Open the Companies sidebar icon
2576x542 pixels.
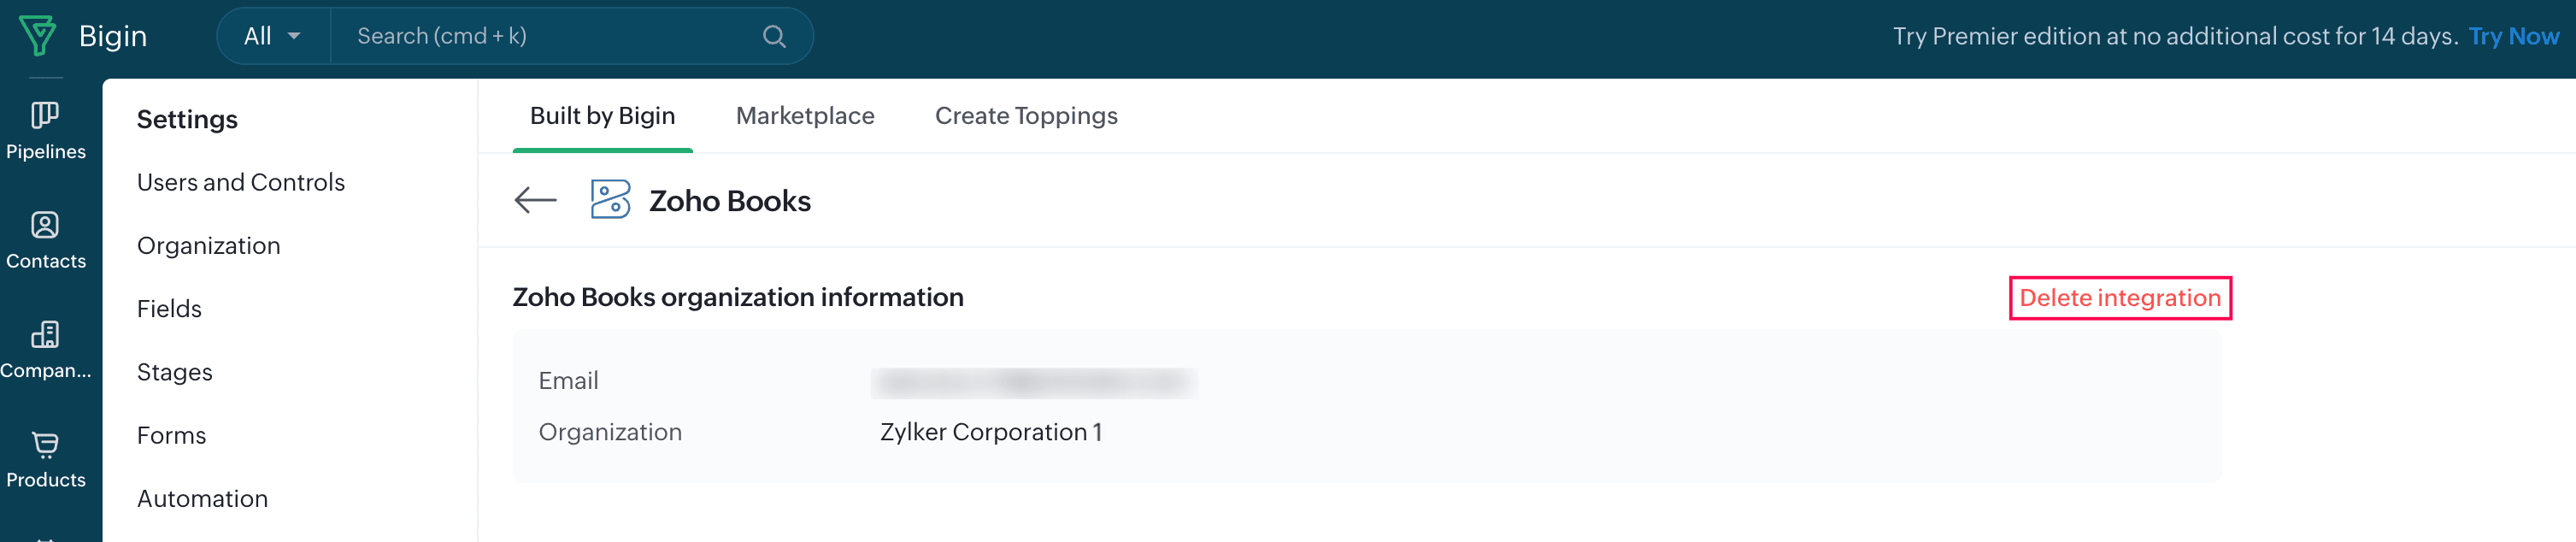[x=45, y=335]
